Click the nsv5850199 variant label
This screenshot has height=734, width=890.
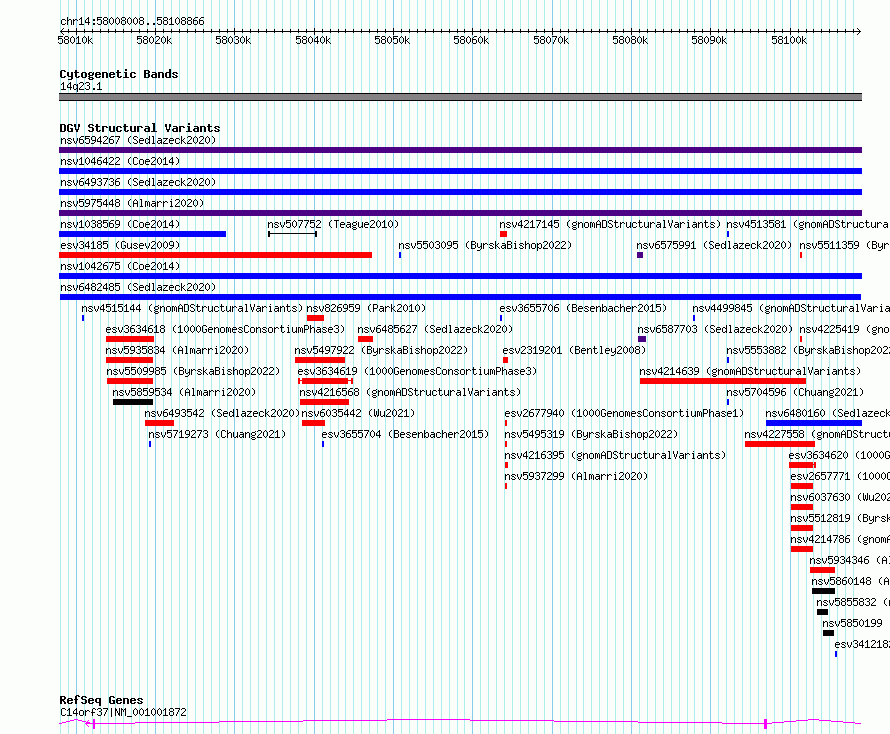pos(852,623)
